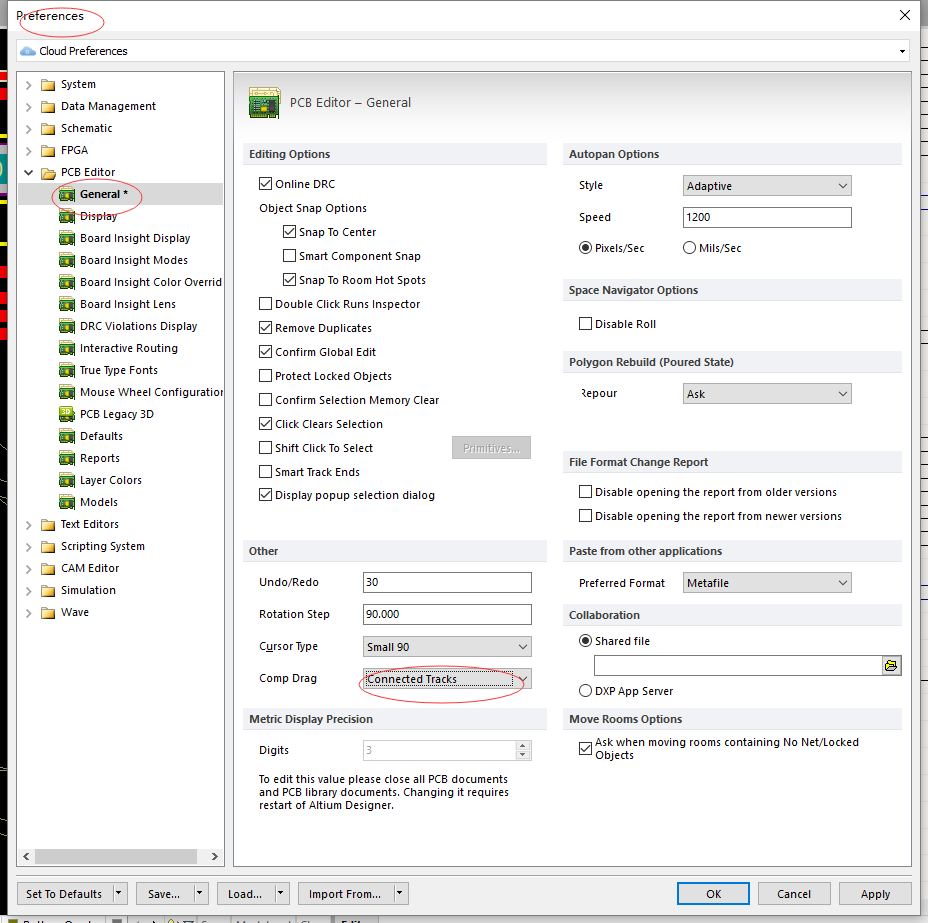Uncheck Snap To Center

pyautogui.click(x=289, y=232)
